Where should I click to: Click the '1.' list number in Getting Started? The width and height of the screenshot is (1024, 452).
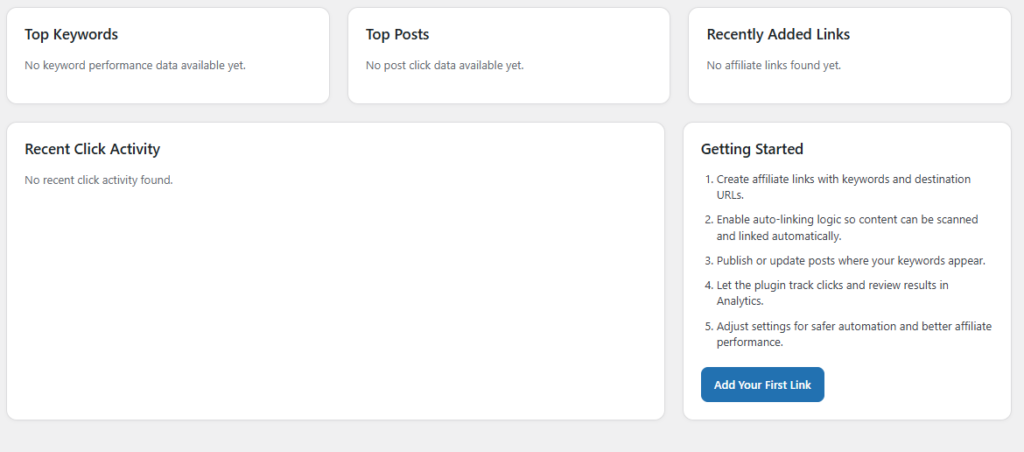(x=709, y=179)
